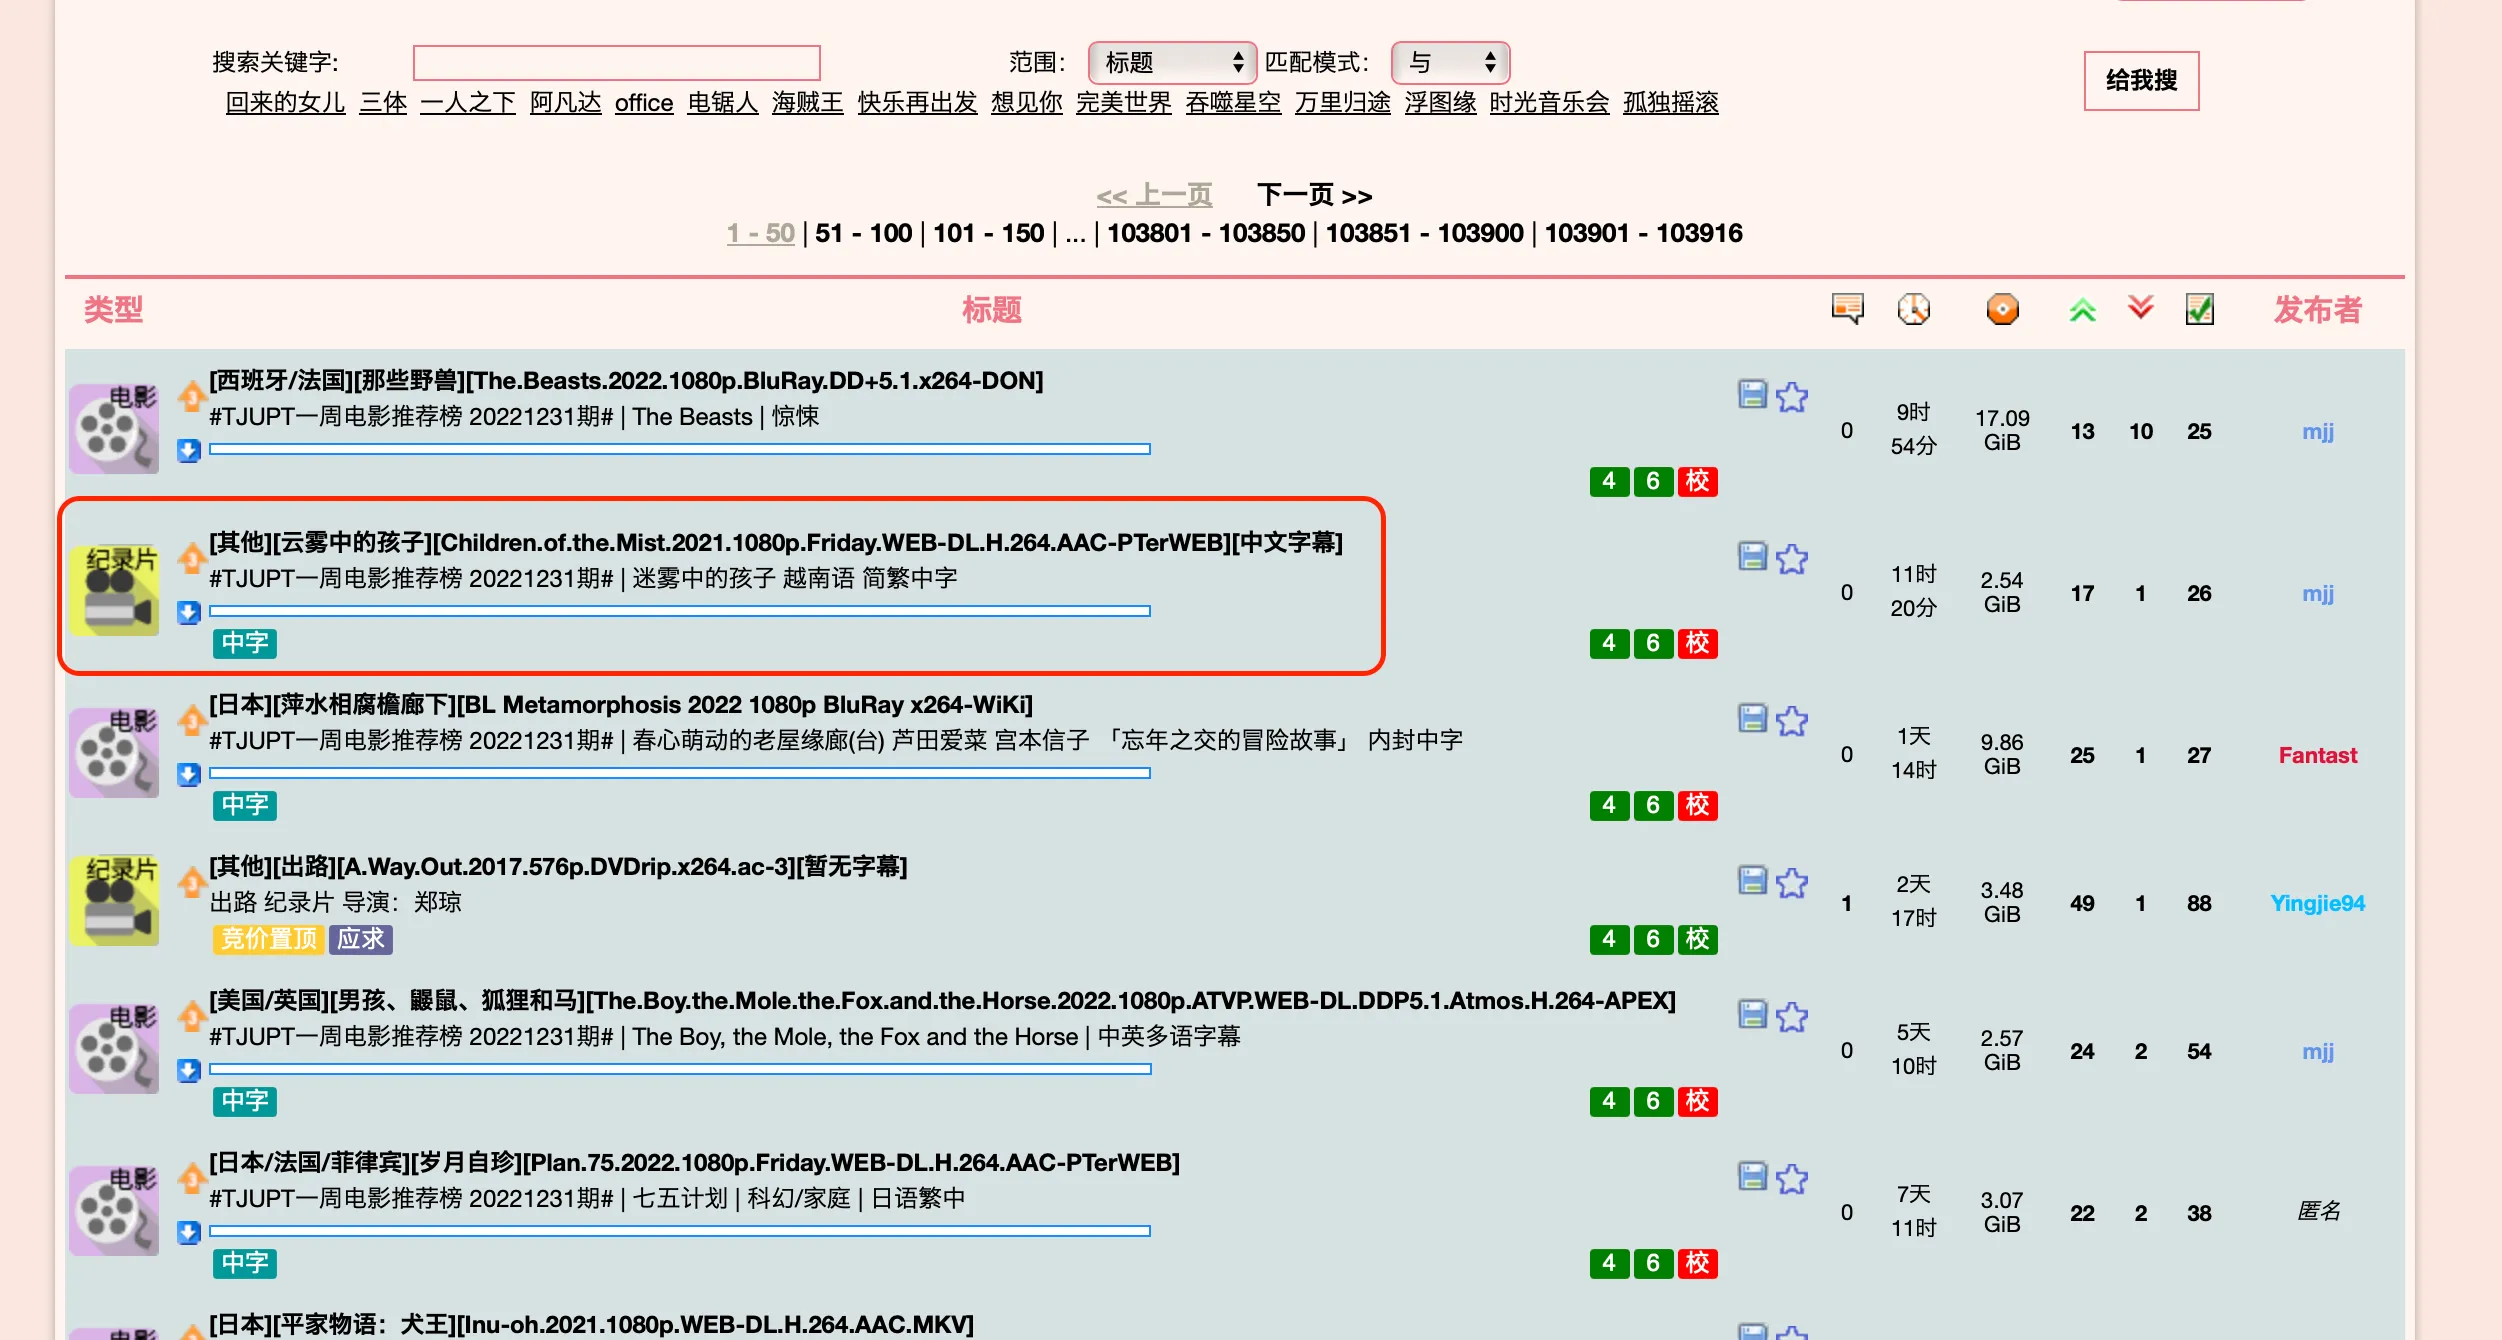Viewport: 2502px width, 1340px height.
Task: Sort by comments icon column header
Action: point(1847,308)
